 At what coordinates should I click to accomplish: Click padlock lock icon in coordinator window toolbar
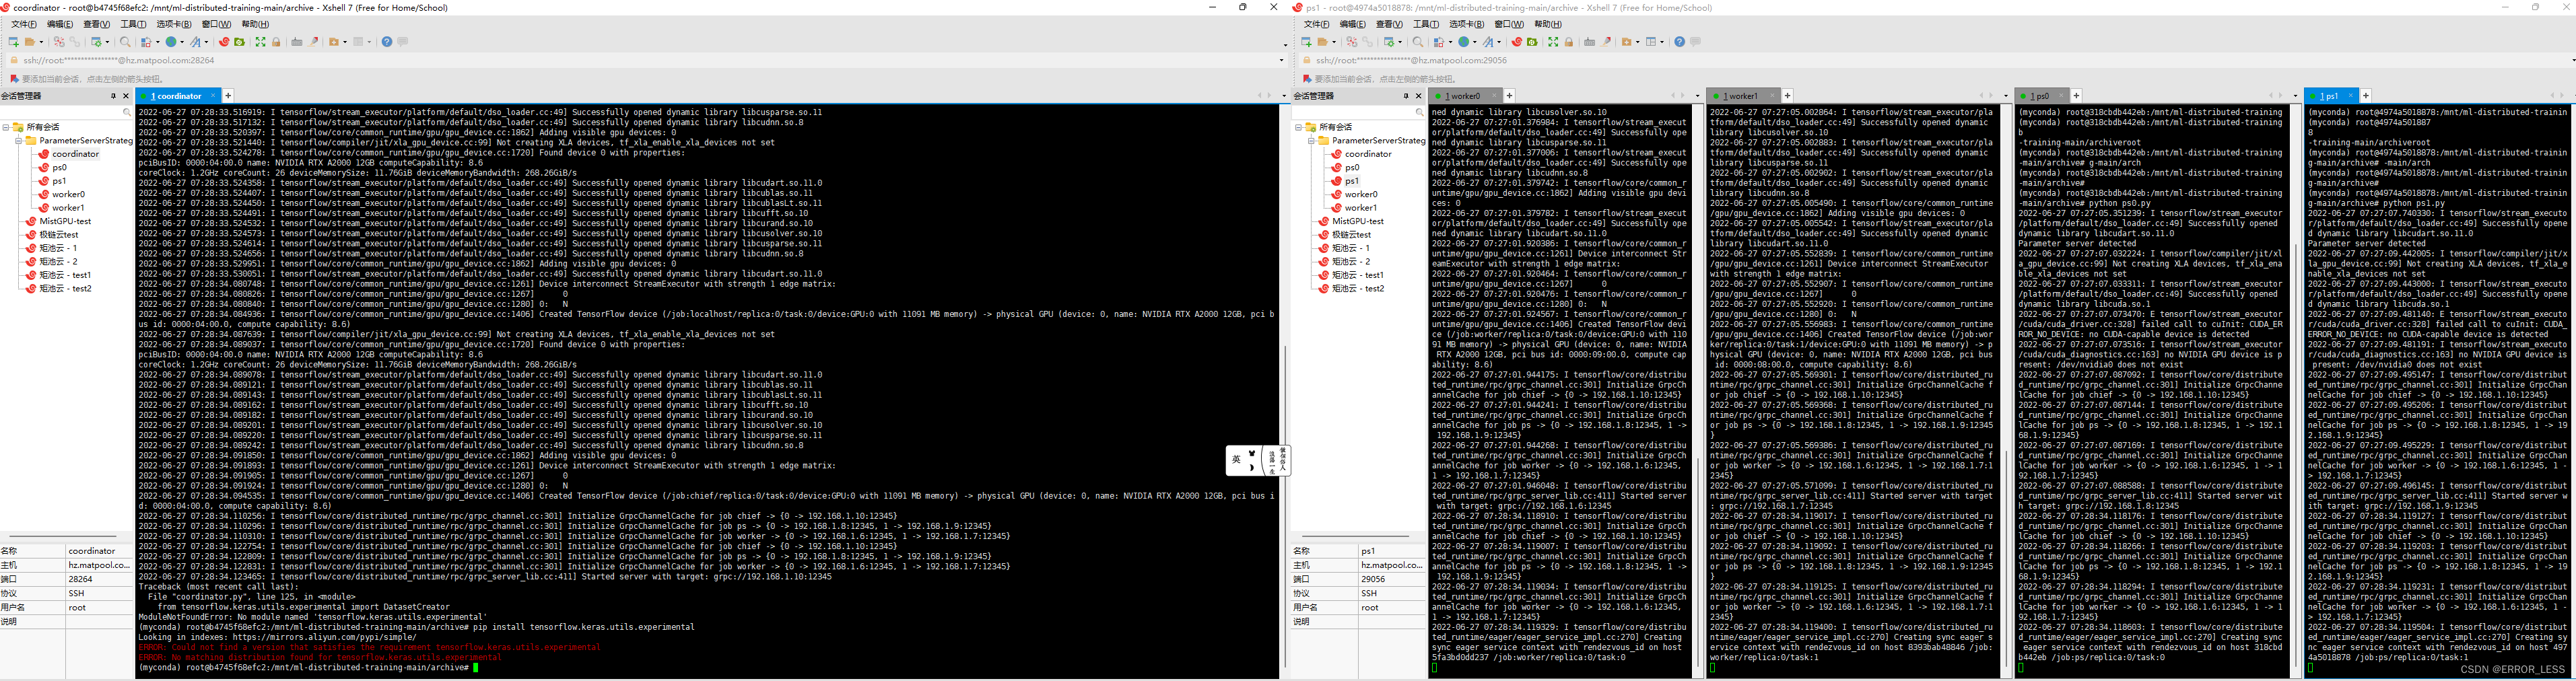coord(276,42)
